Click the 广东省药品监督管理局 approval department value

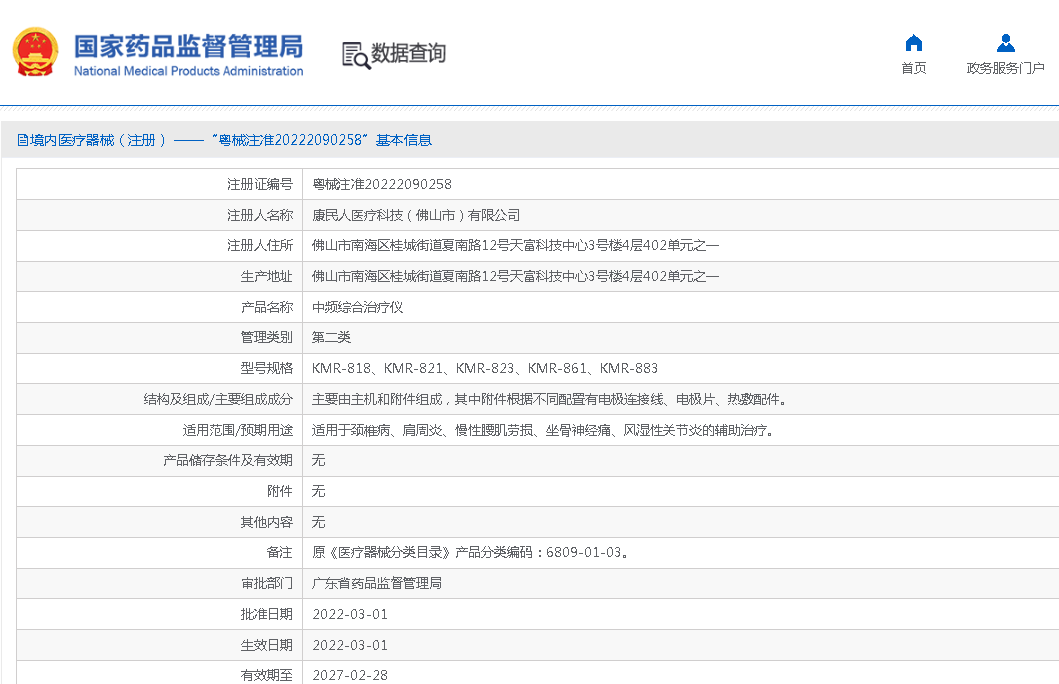(377, 583)
